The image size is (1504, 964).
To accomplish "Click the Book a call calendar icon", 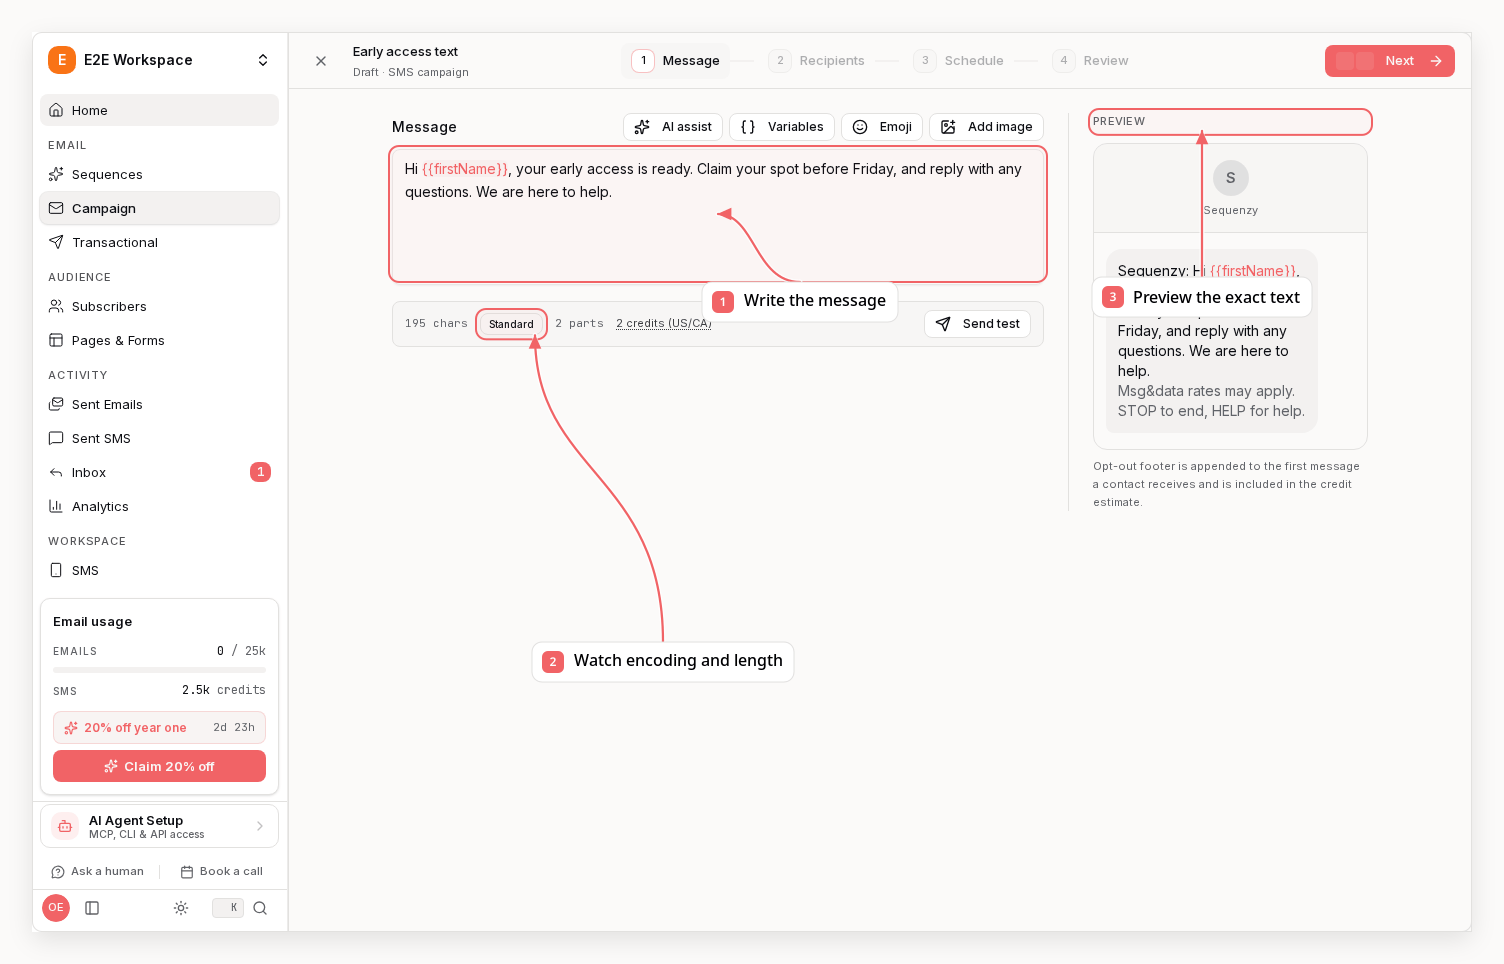I will click(x=187, y=872).
